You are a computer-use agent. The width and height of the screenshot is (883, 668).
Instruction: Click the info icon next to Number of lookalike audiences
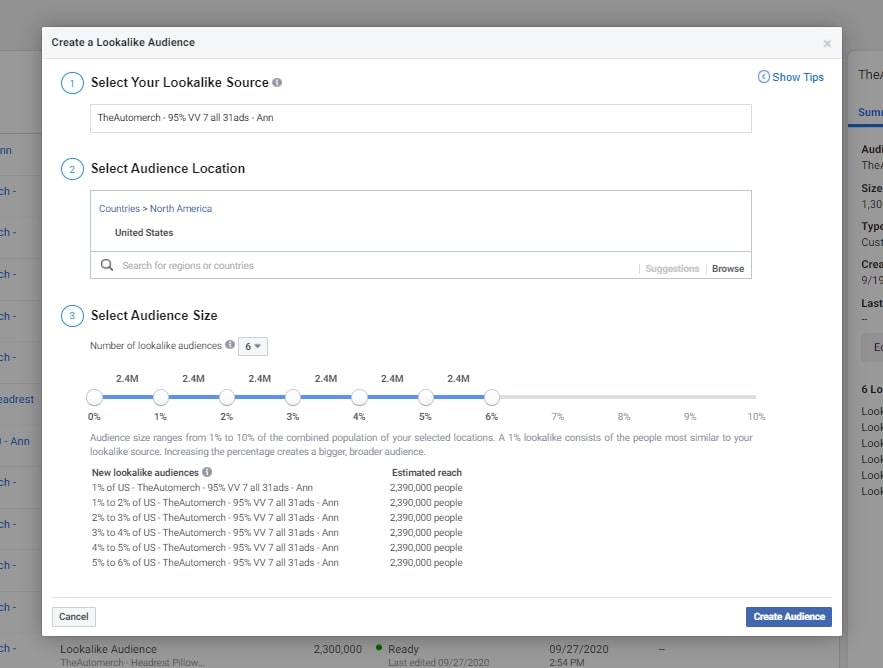click(230, 346)
